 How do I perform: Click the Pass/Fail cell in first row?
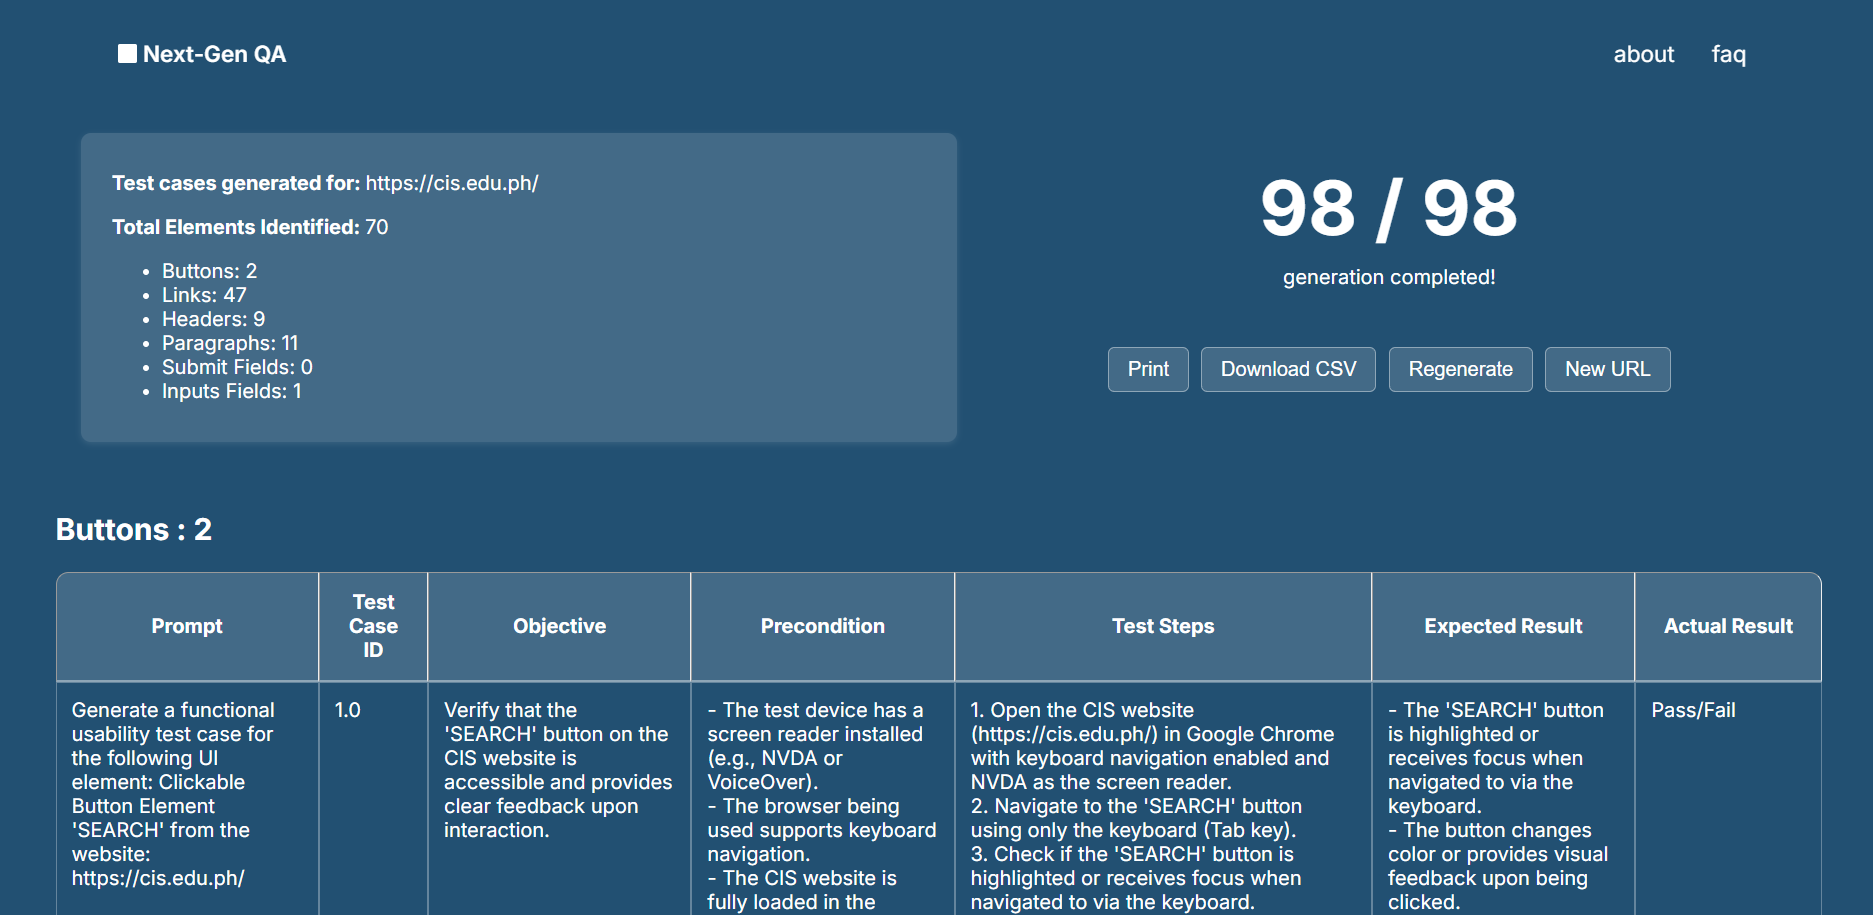[x=1693, y=710]
